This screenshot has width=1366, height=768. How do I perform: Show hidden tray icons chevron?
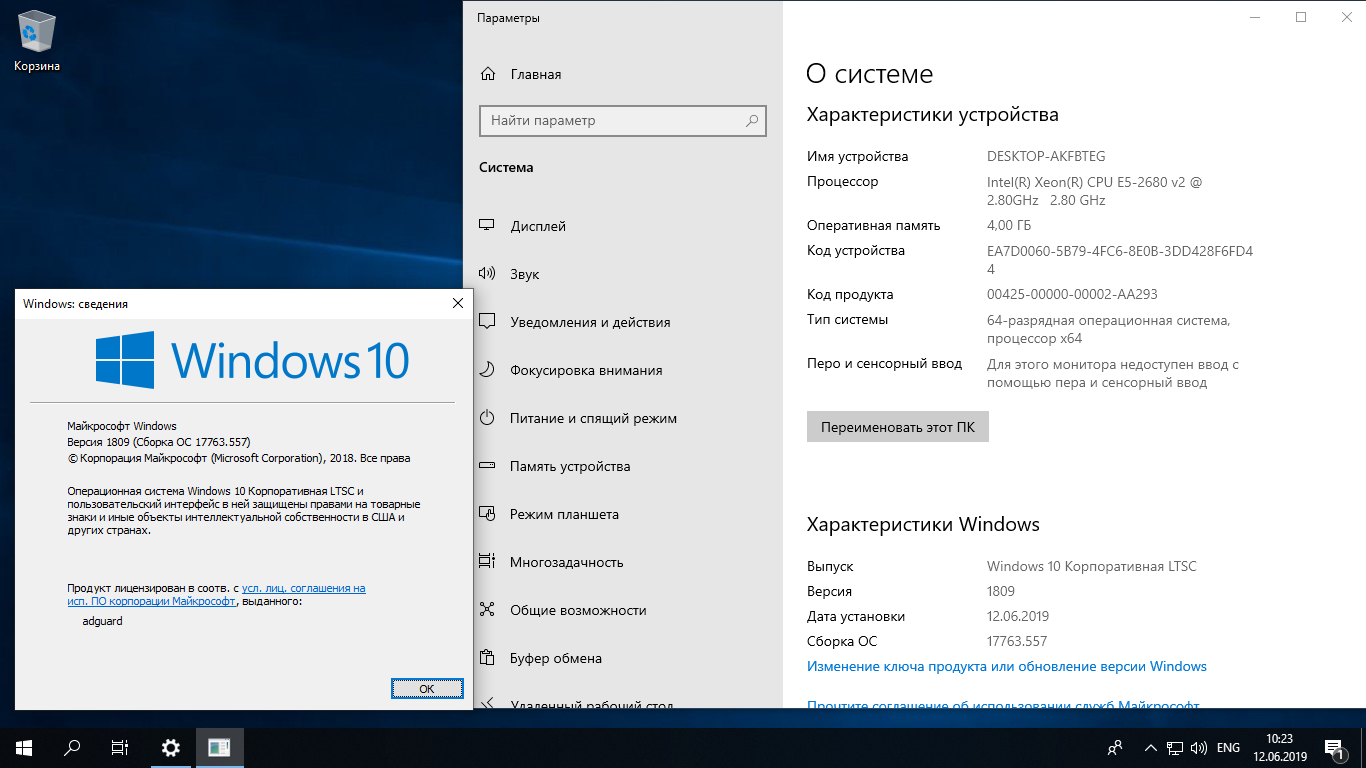[1150, 748]
